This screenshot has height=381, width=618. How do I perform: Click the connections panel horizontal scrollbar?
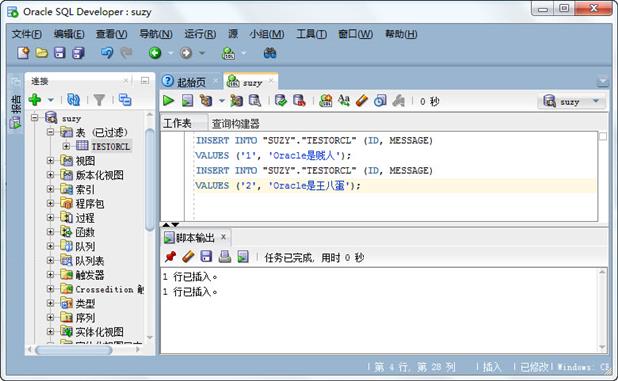pyautogui.click(x=74, y=349)
